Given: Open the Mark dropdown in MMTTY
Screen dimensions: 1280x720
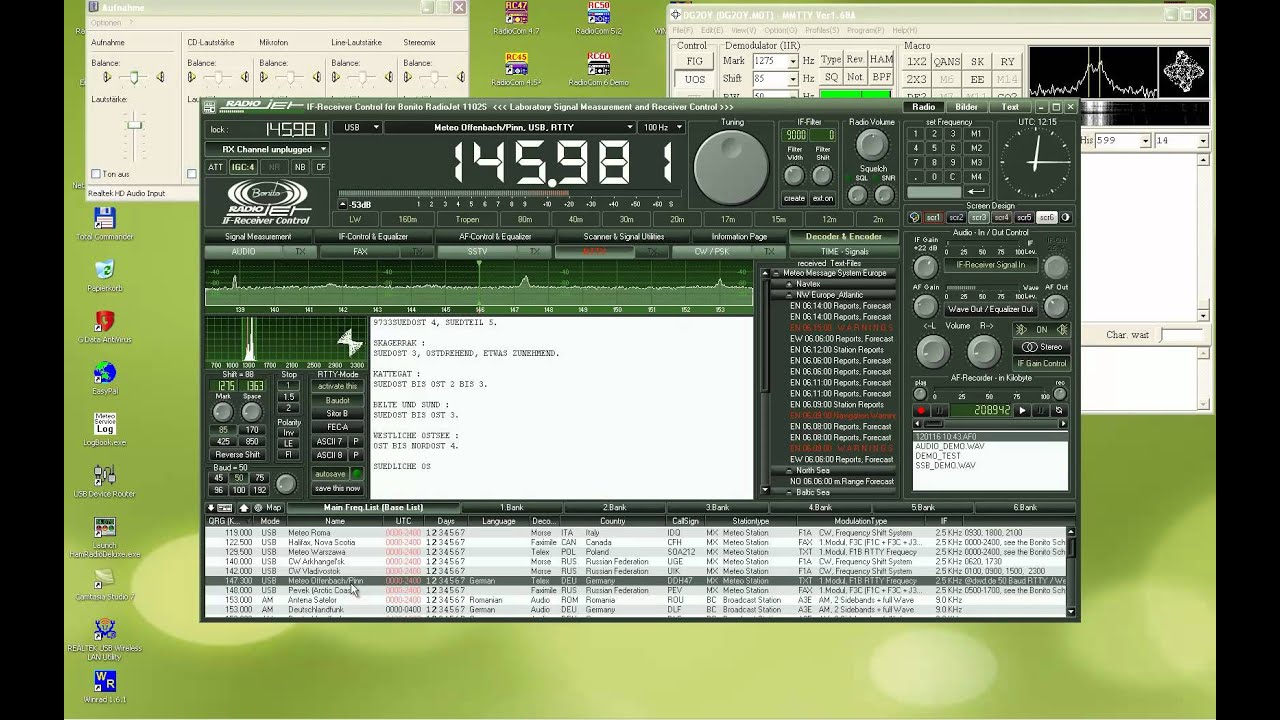Looking at the screenshot, I should point(792,61).
